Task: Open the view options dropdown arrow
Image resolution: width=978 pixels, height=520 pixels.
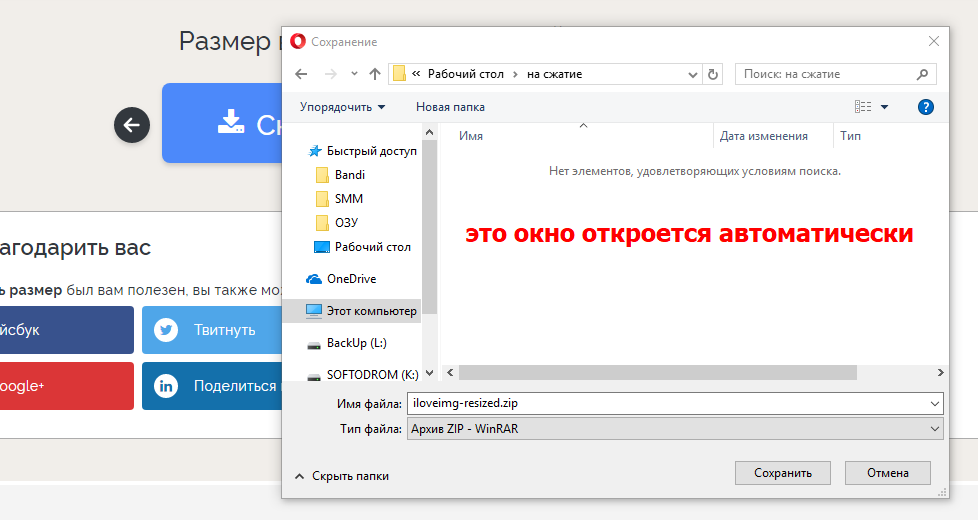Action: (885, 107)
